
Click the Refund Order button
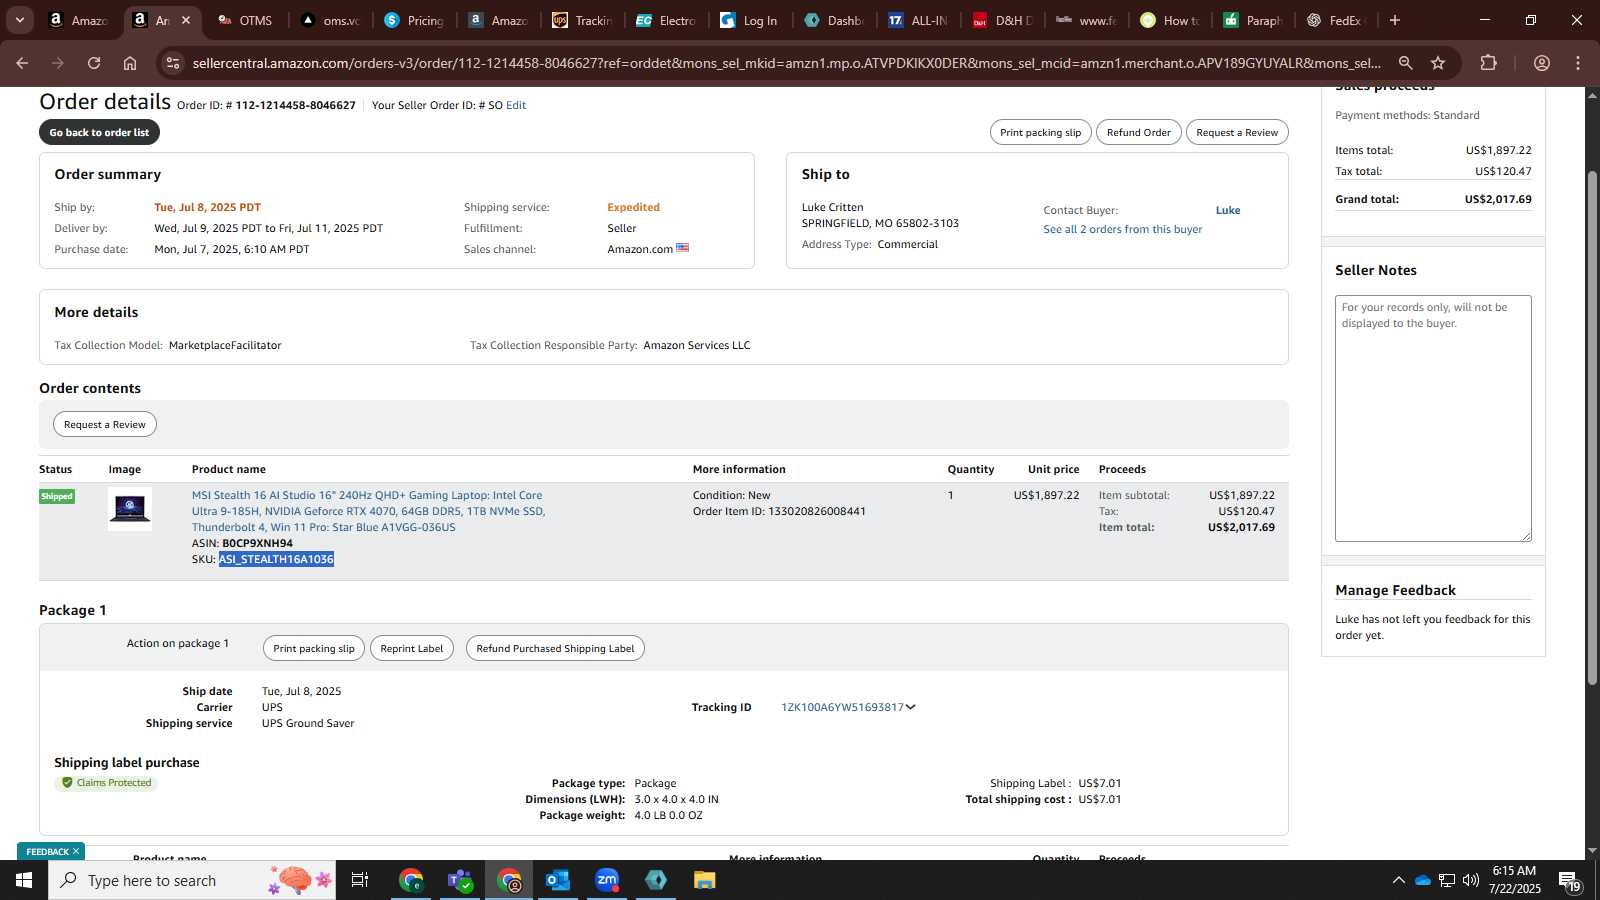tap(1138, 132)
